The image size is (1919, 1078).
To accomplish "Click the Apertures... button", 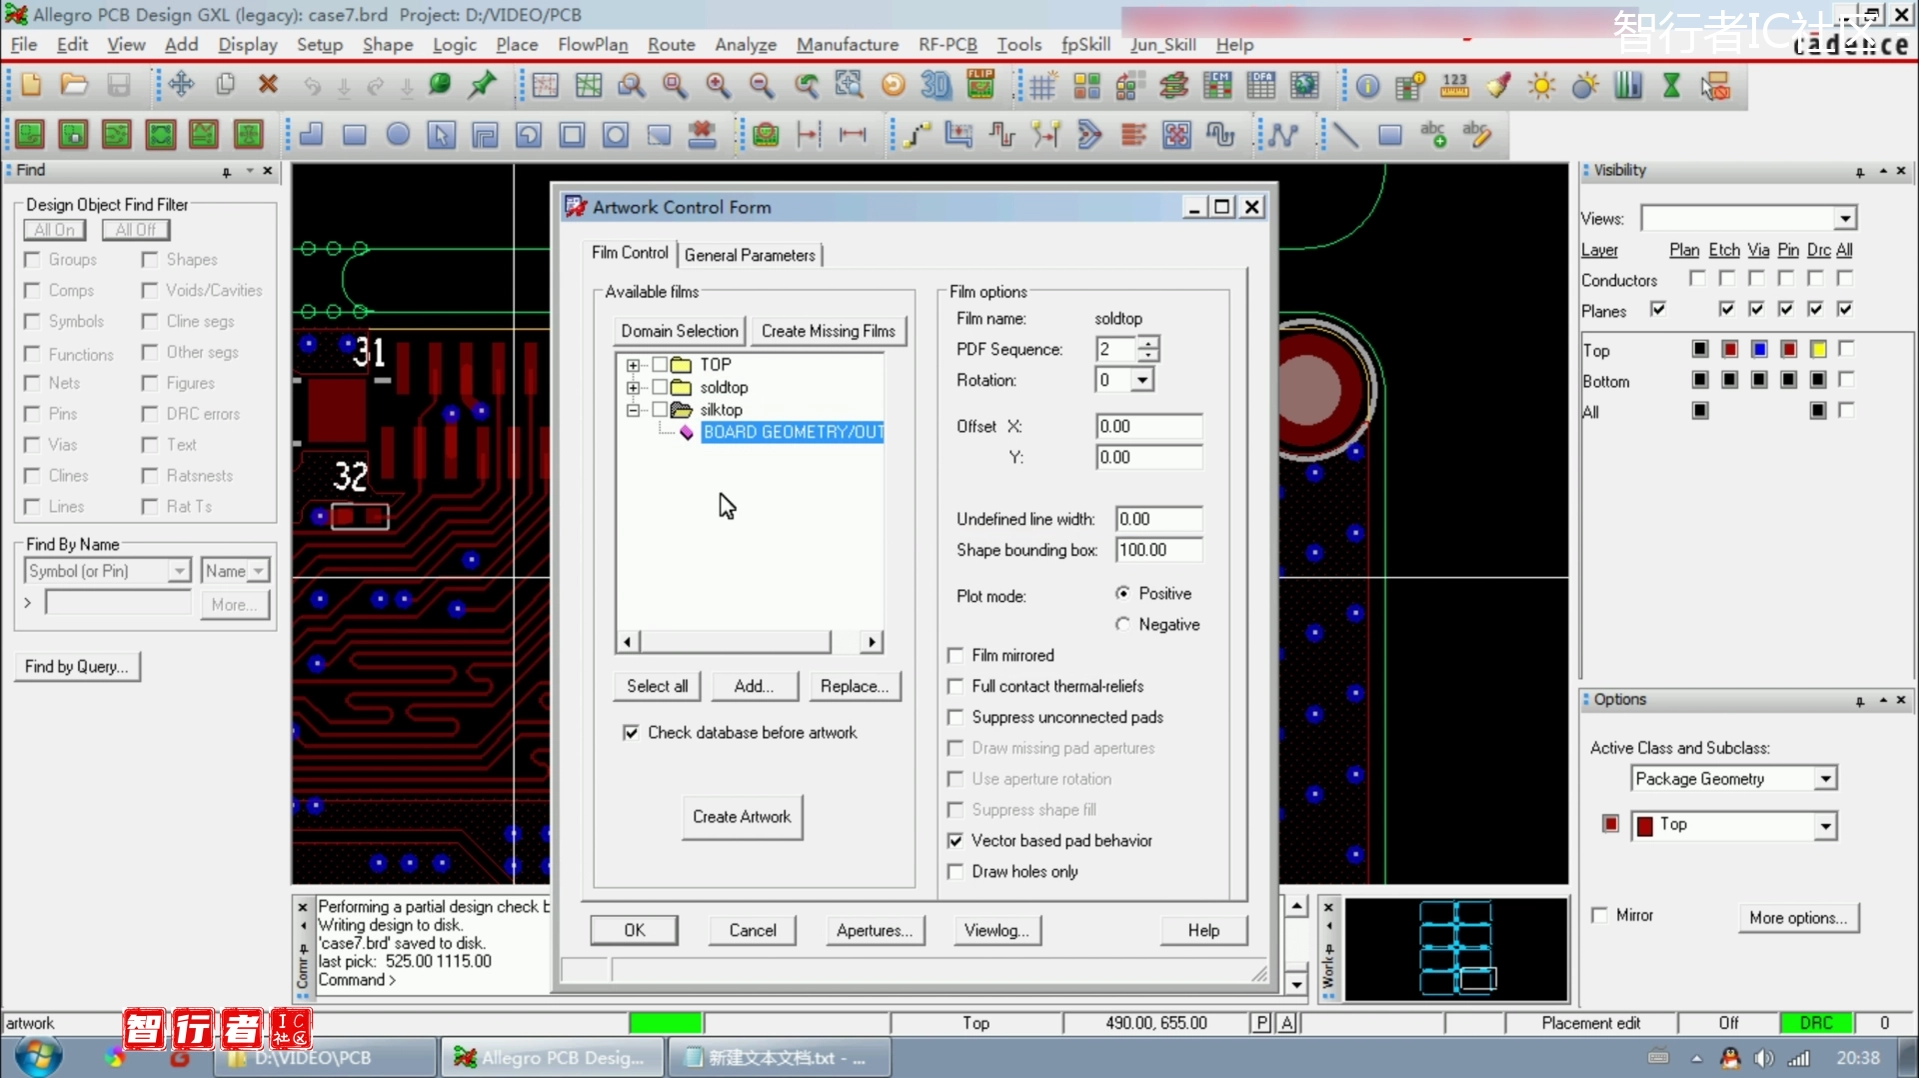I will (x=875, y=930).
